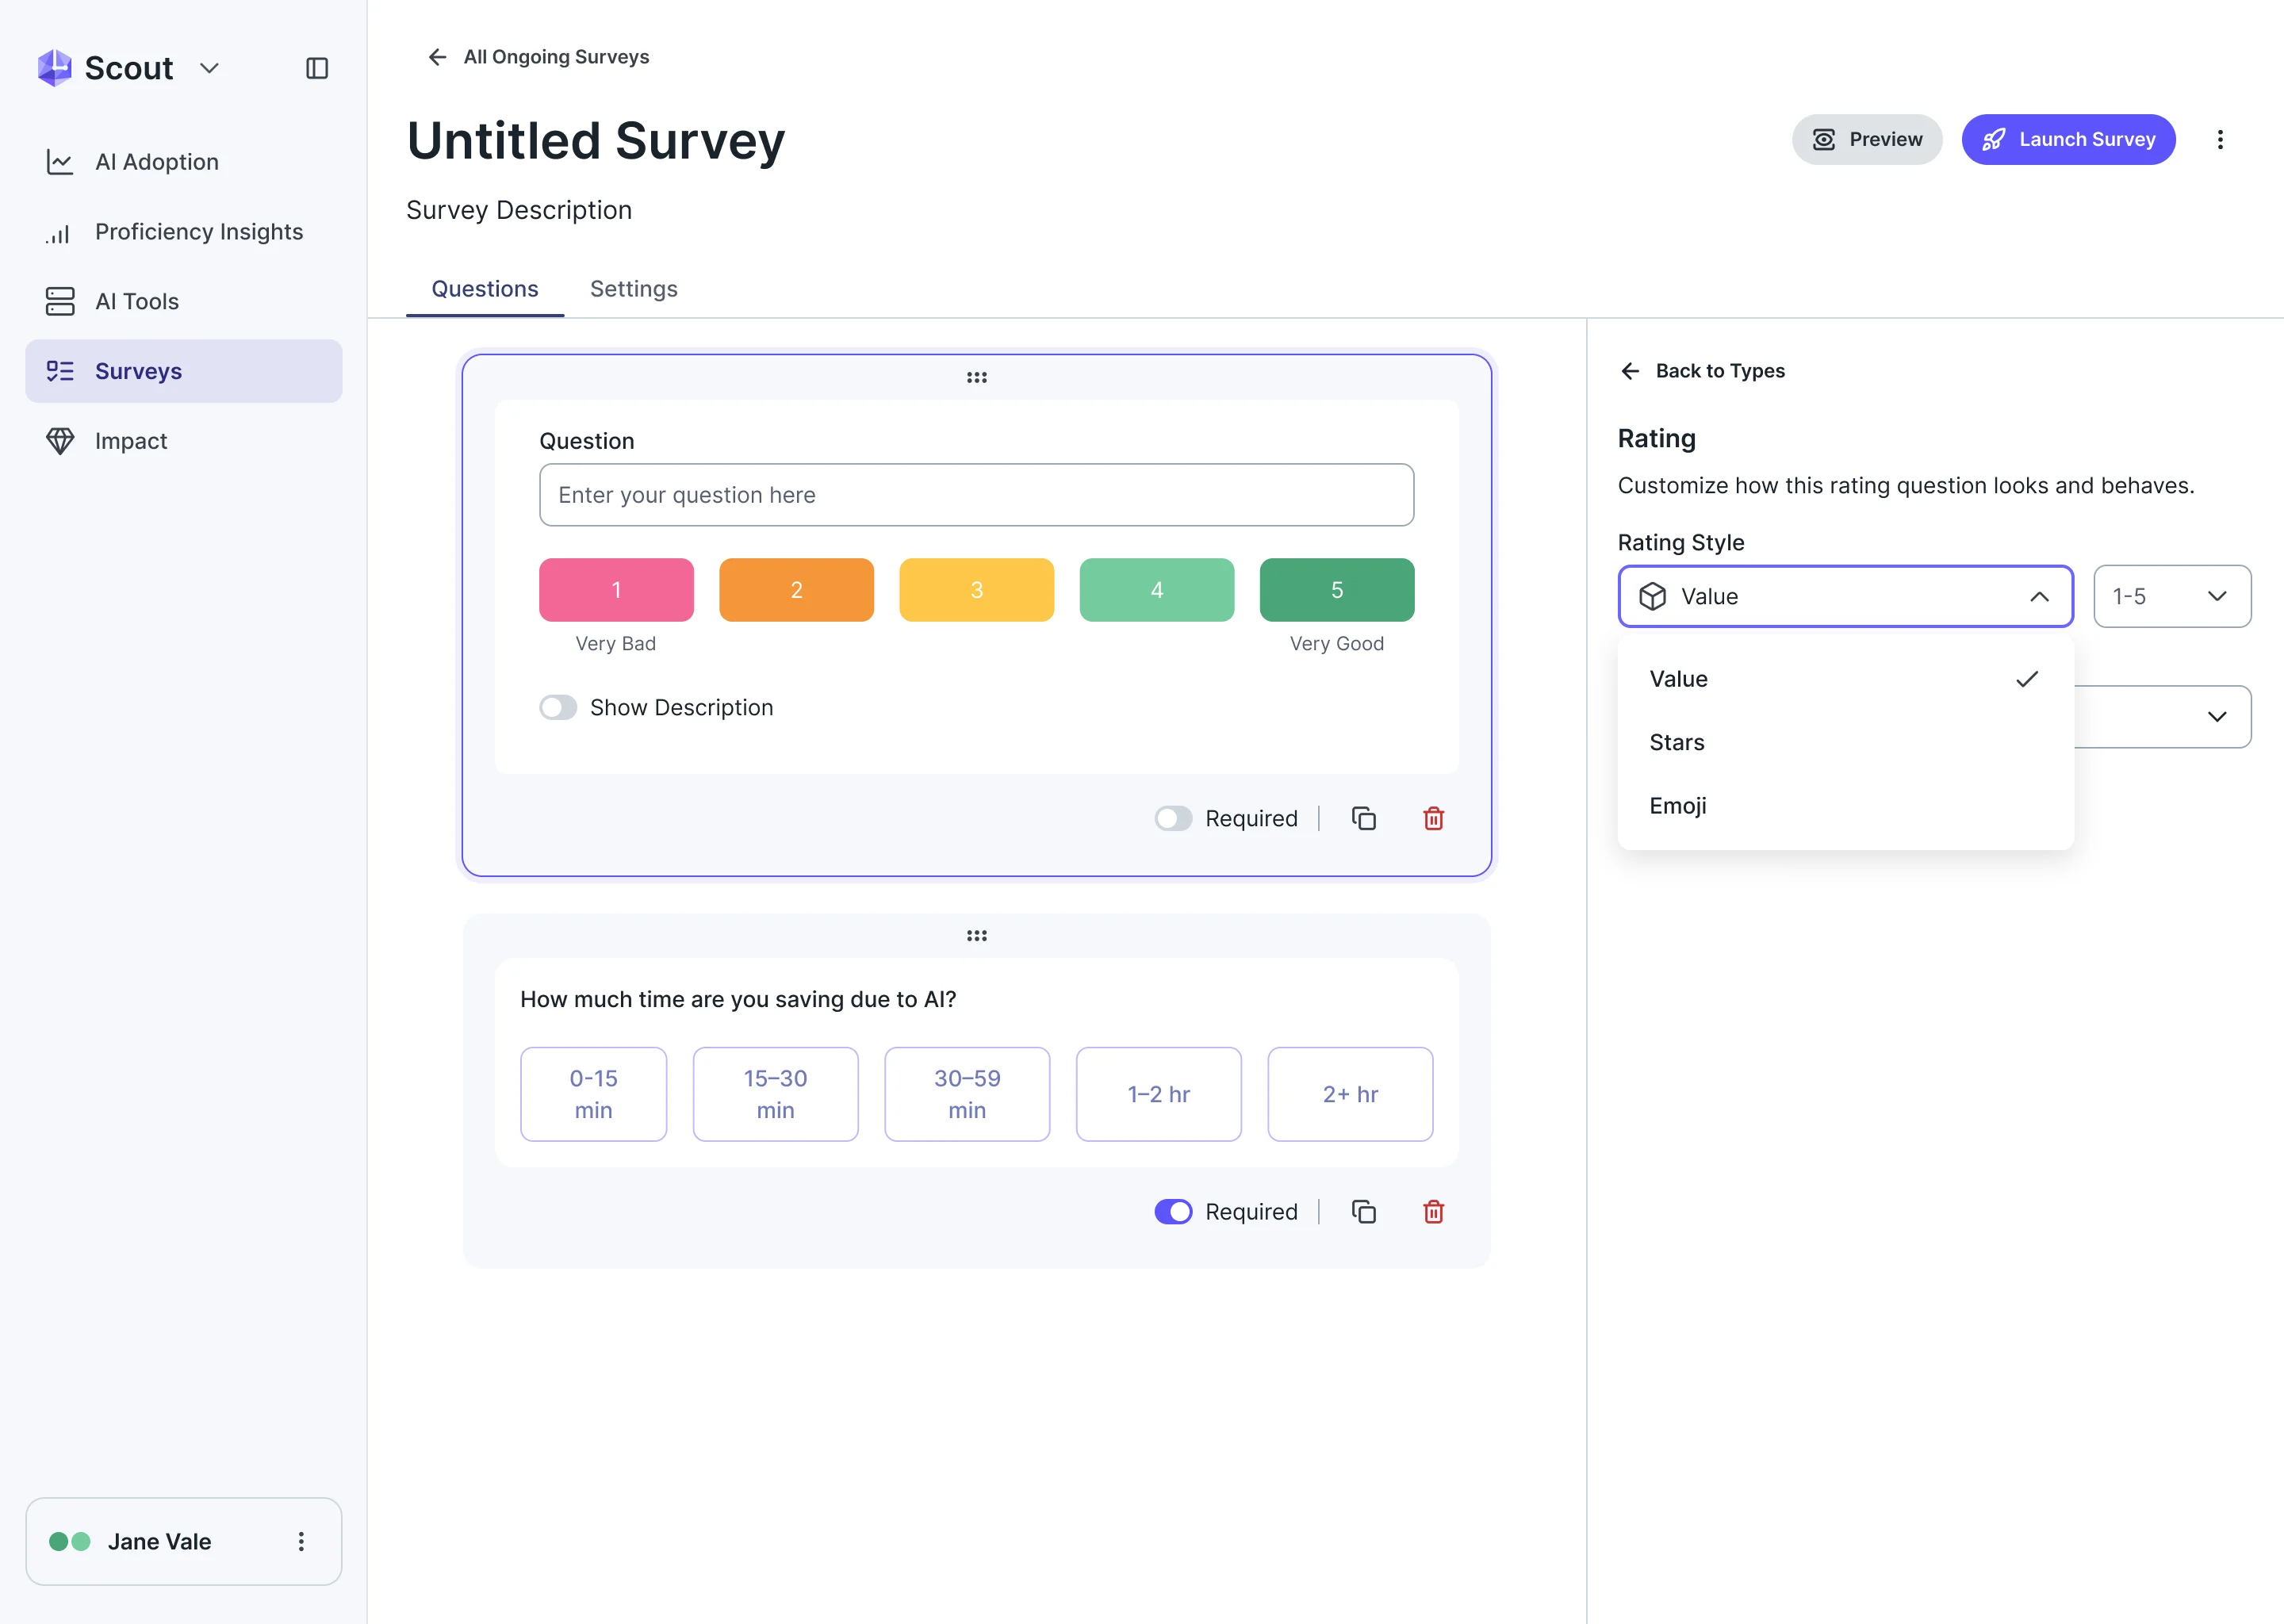2284x1624 pixels.
Task: Click the Survey Description text
Action: pyautogui.click(x=519, y=210)
